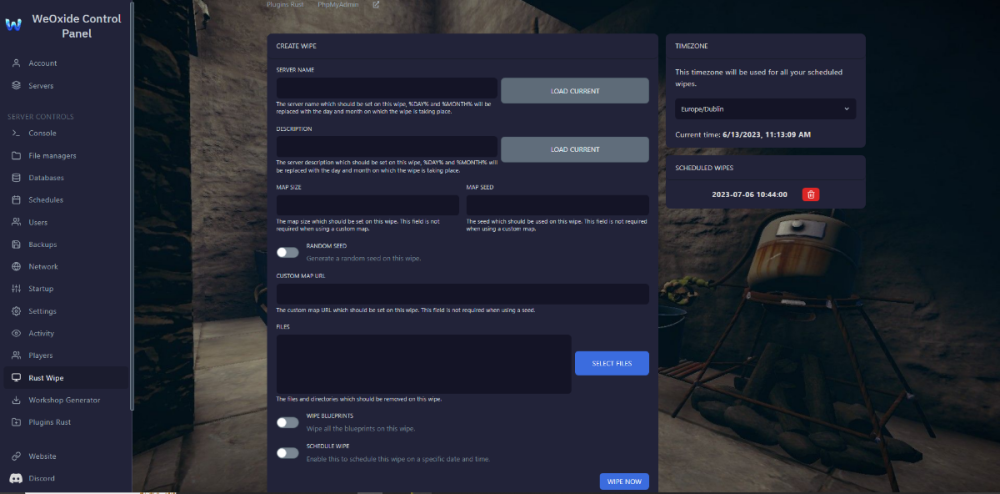This screenshot has width=1000, height=494.
Task: Open Activity via its eye icon
Action: point(16,333)
